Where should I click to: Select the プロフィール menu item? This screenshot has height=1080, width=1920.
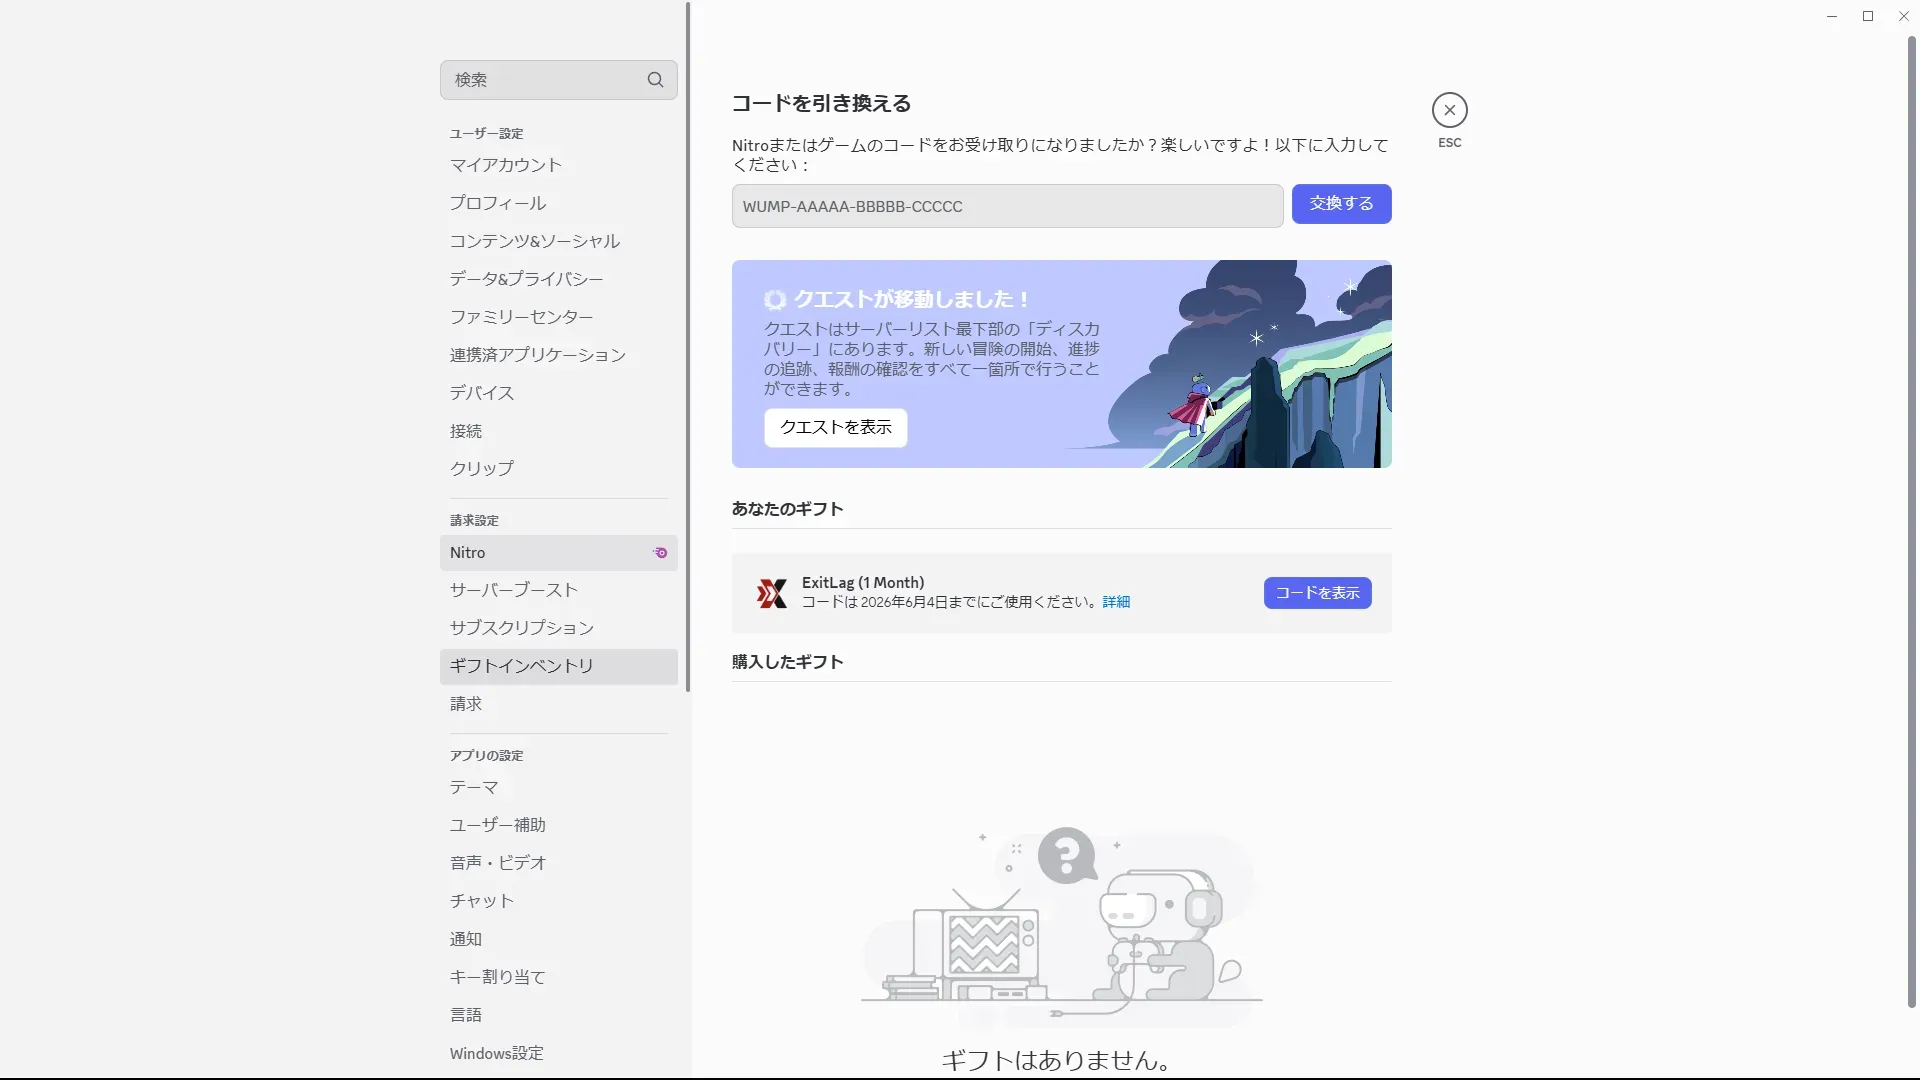[498, 203]
